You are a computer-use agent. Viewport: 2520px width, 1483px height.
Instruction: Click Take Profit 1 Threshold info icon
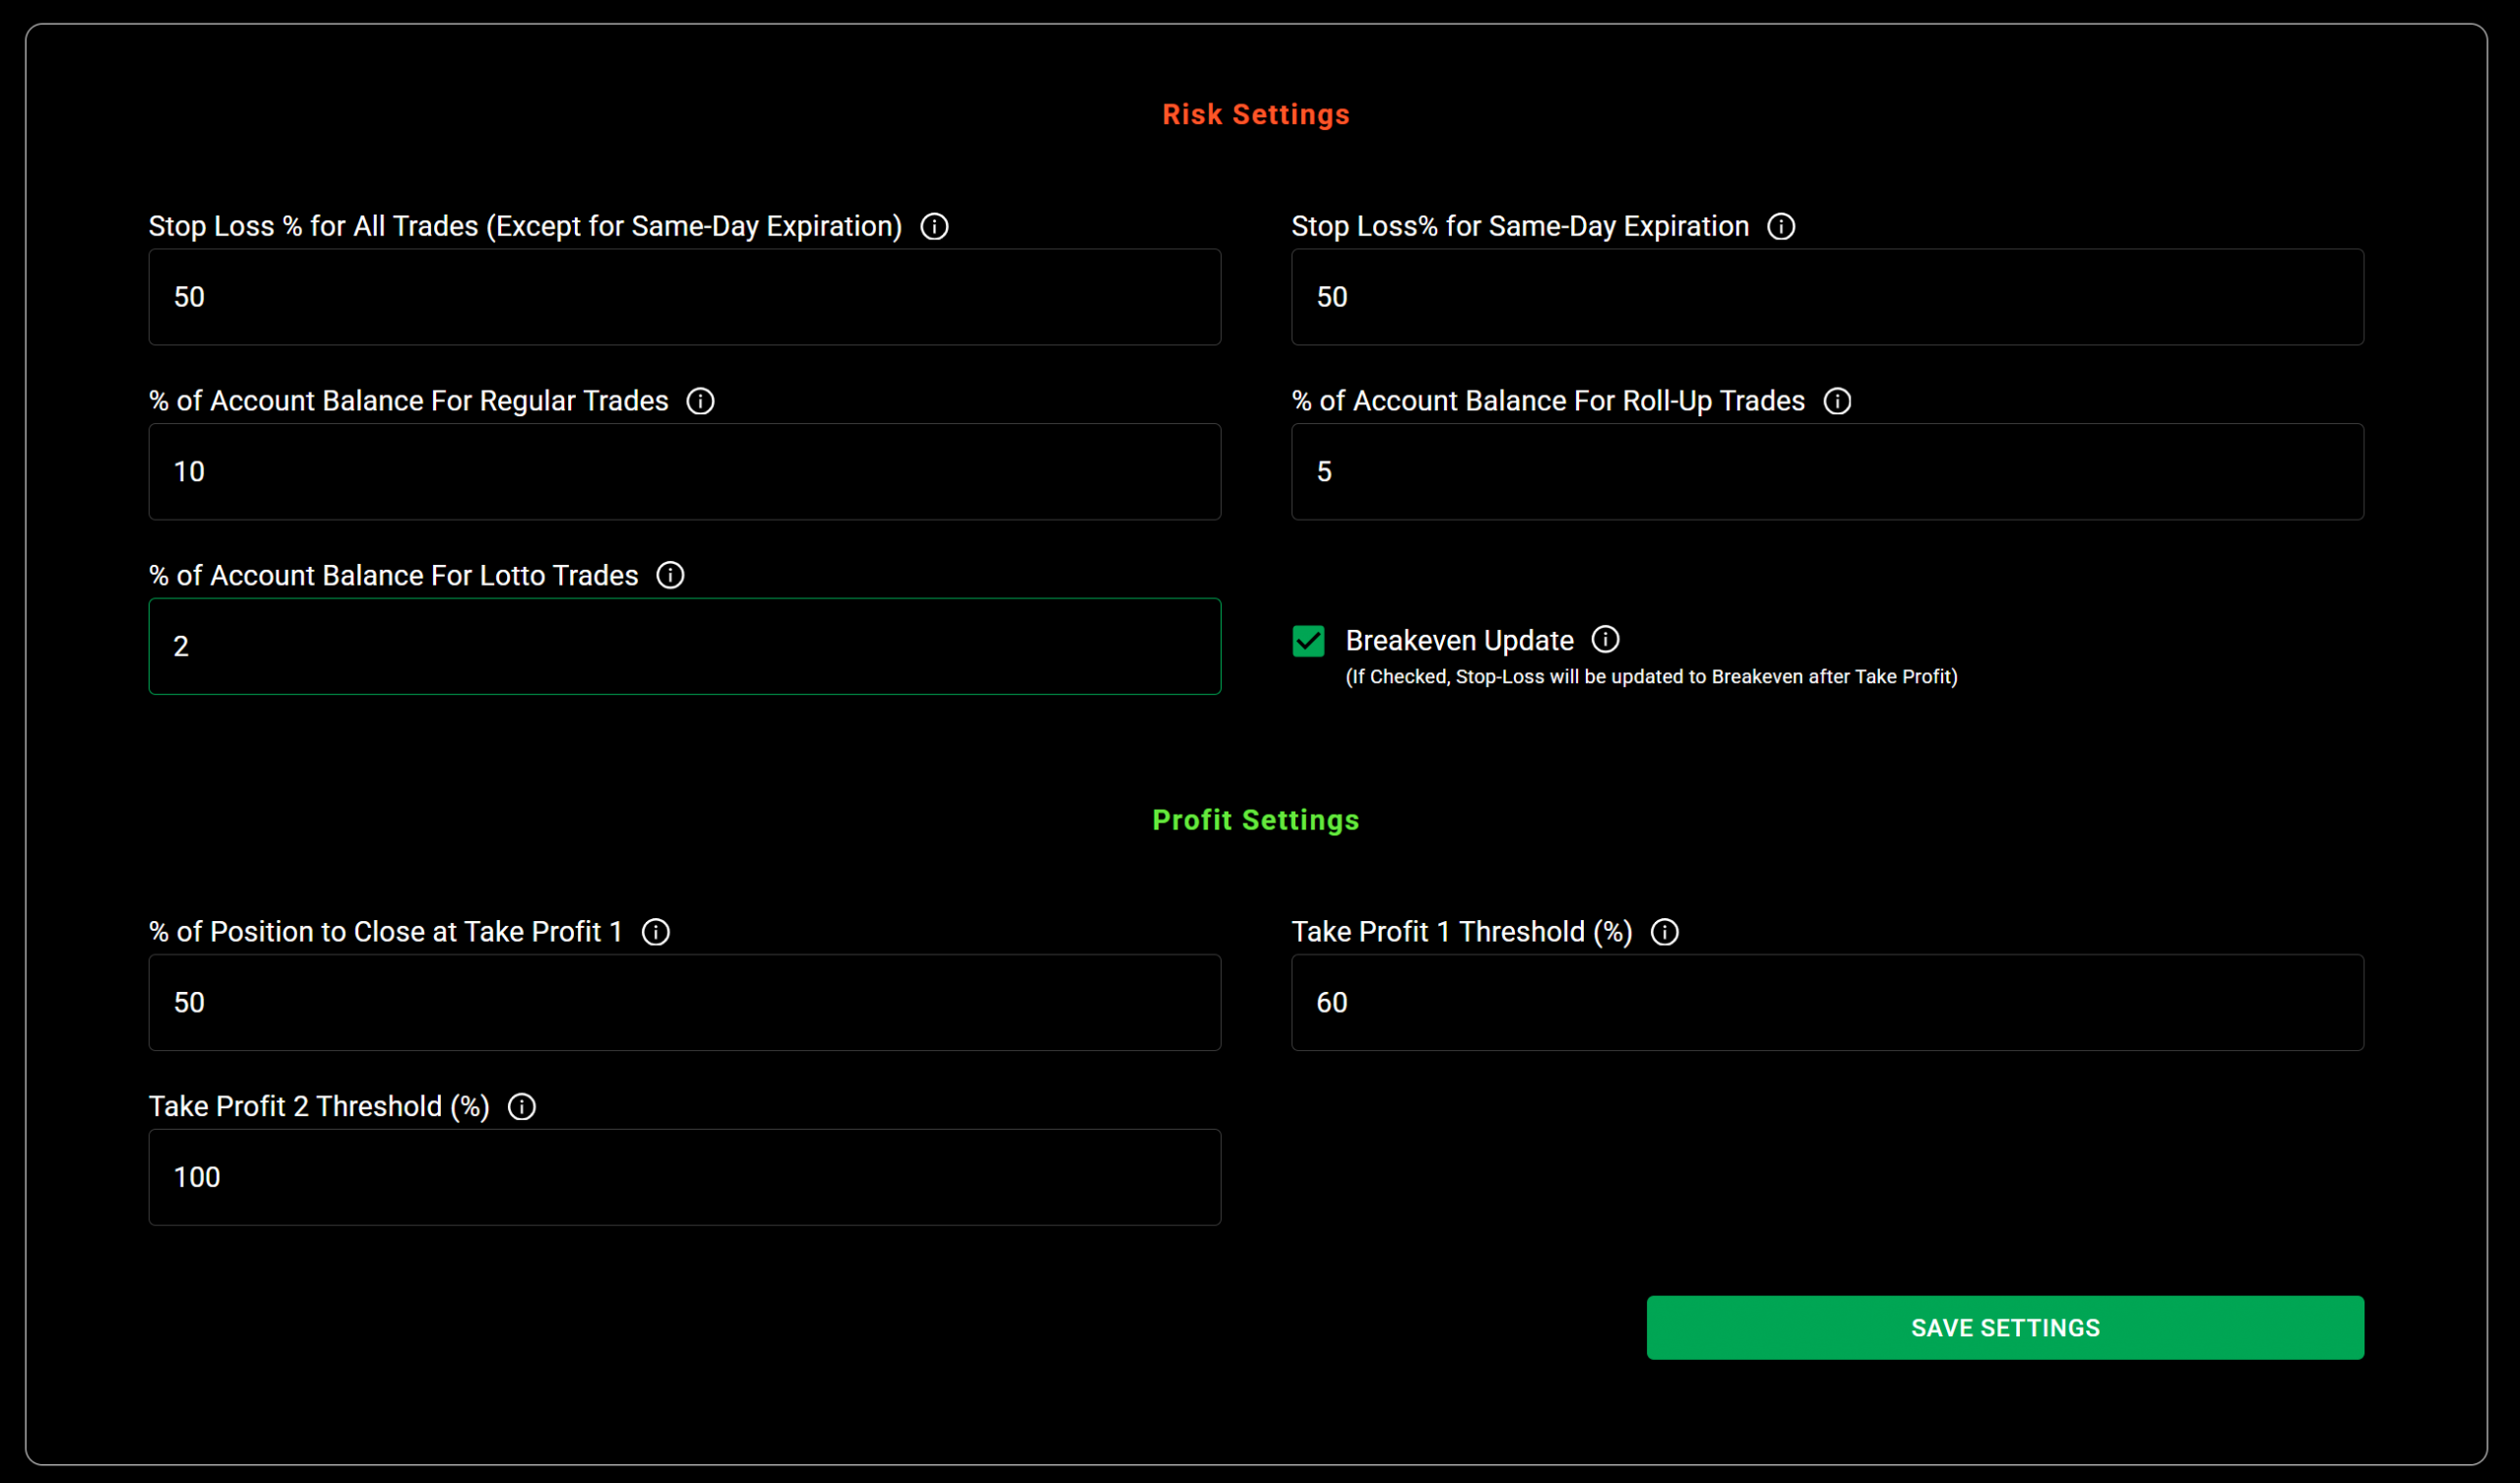[x=1665, y=932]
